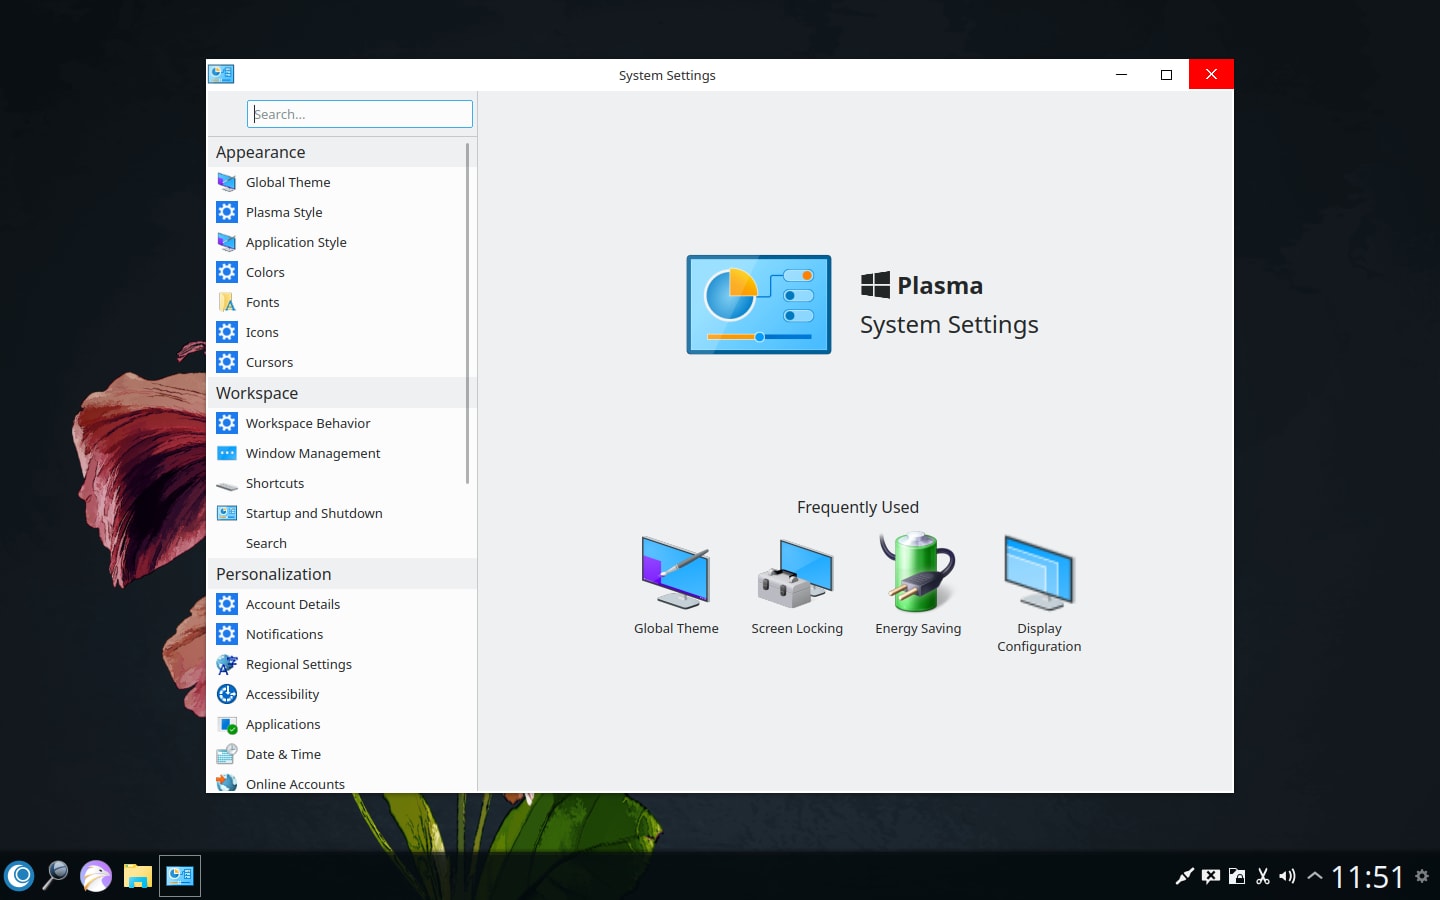Image resolution: width=1440 pixels, height=900 pixels.
Task: Open the Colors settings entry
Action: click(265, 272)
